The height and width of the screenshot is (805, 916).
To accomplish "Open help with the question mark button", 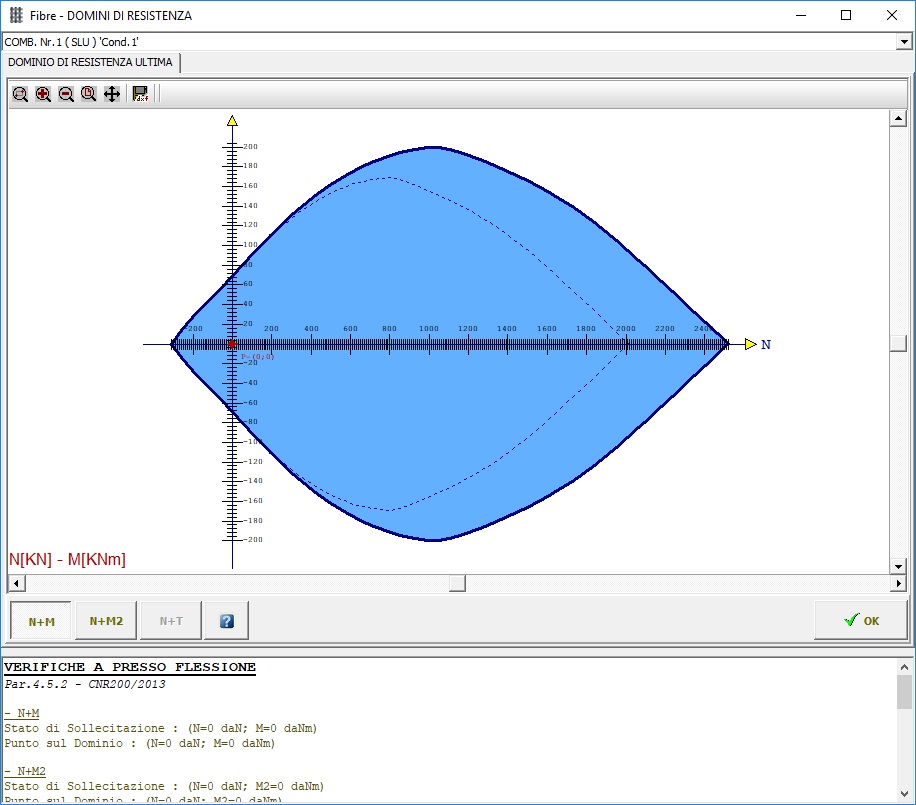I will [227, 621].
